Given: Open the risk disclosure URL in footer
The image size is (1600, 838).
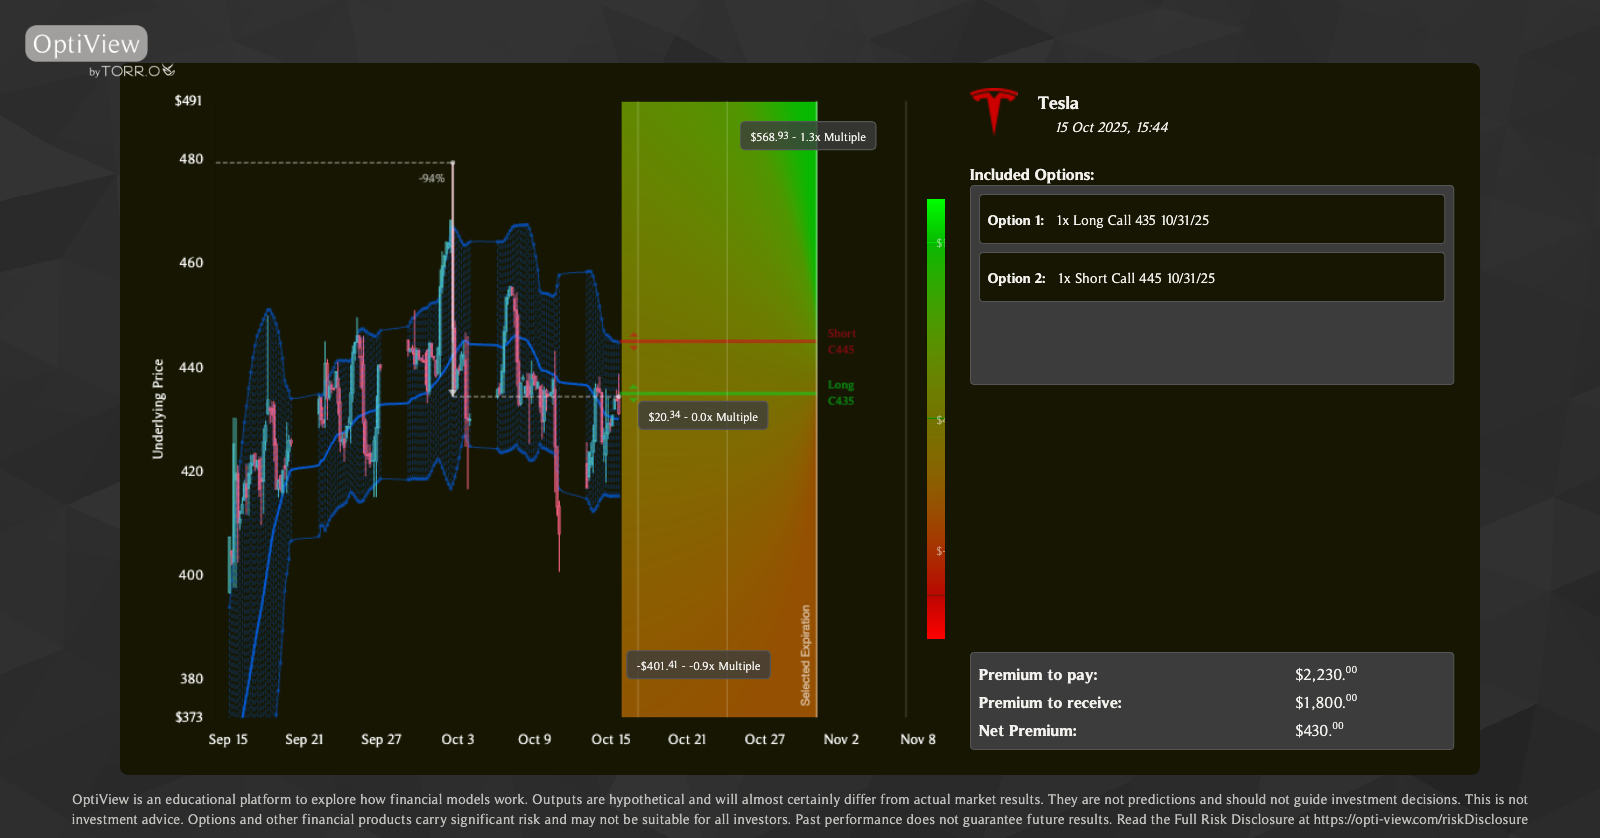Looking at the screenshot, I should pyautogui.click(x=1420, y=819).
